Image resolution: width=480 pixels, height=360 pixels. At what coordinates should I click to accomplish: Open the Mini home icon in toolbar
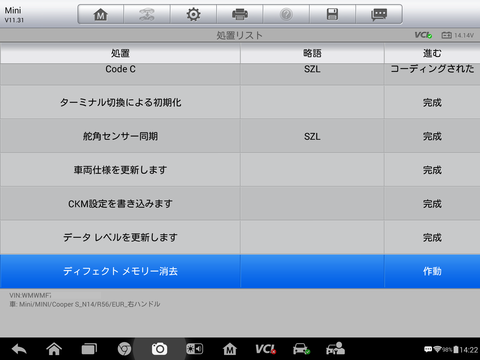pos(101,14)
